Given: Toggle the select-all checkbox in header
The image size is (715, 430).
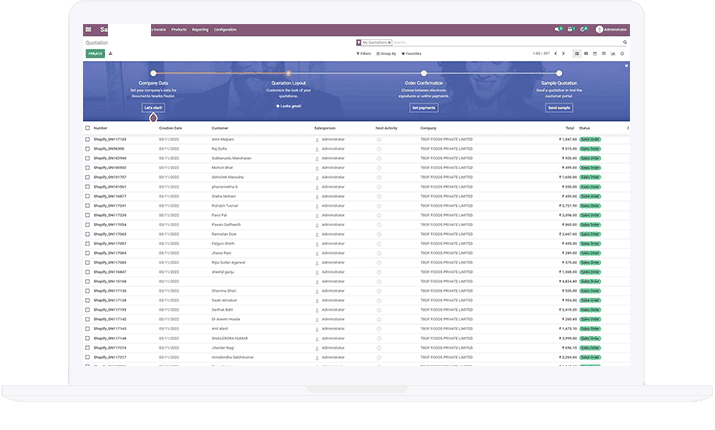Looking at the screenshot, I should point(88,128).
